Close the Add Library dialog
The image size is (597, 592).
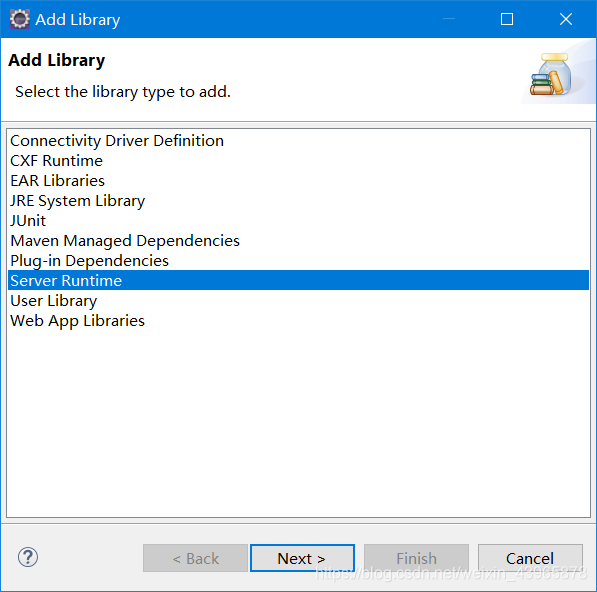point(566,19)
